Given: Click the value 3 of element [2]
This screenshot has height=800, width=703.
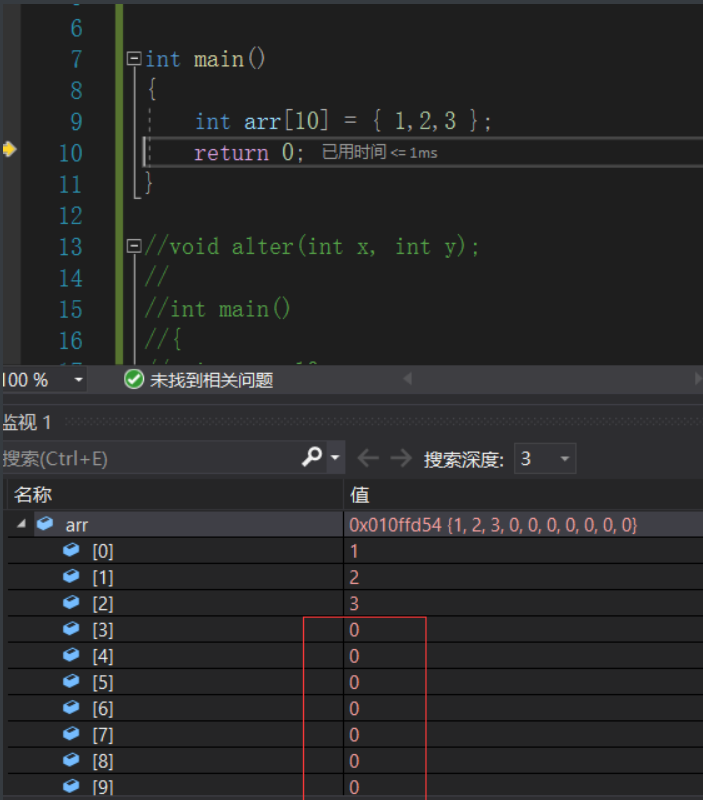Looking at the screenshot, I should point(354,604).
